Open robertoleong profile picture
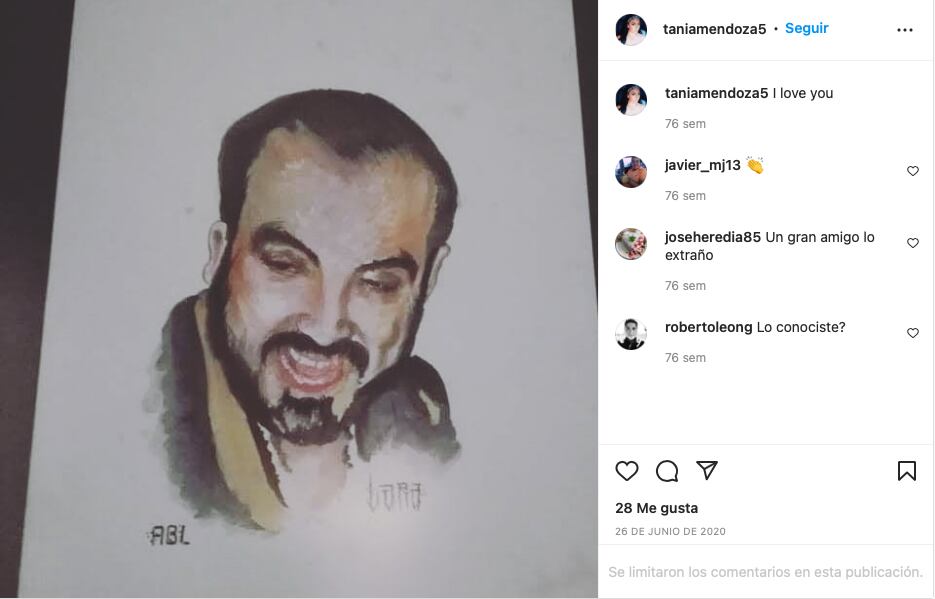The height and width of the screenshot is (599, 935). (x=631, y=334)
